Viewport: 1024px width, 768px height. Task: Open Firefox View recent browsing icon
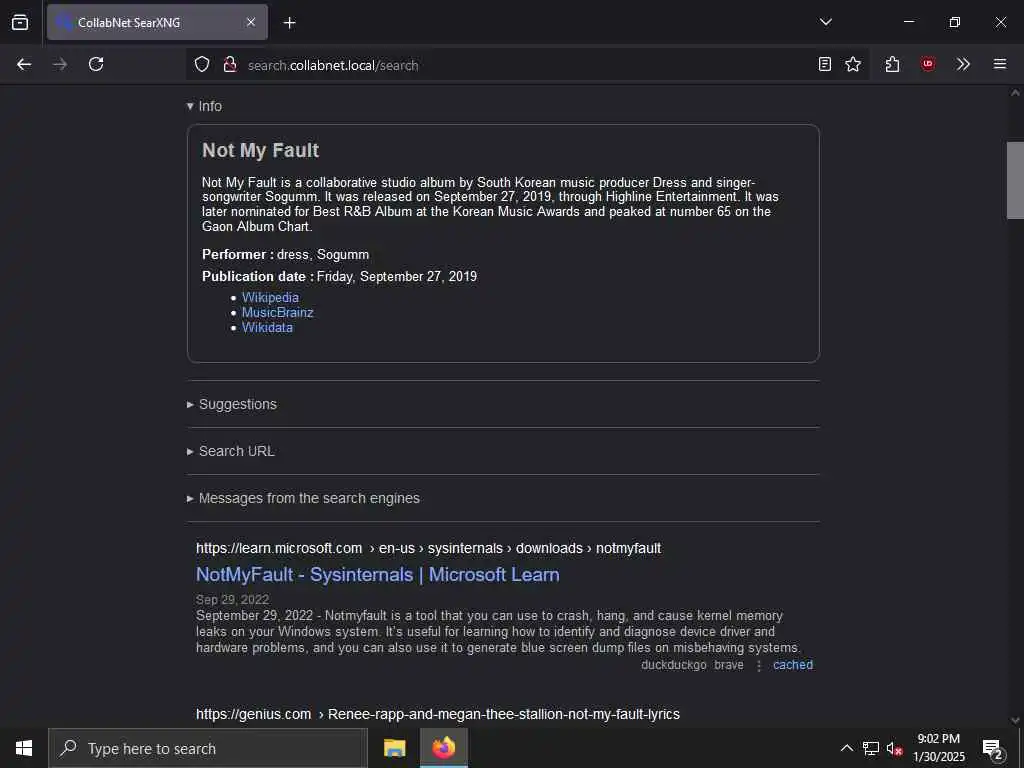pos(20,22)
